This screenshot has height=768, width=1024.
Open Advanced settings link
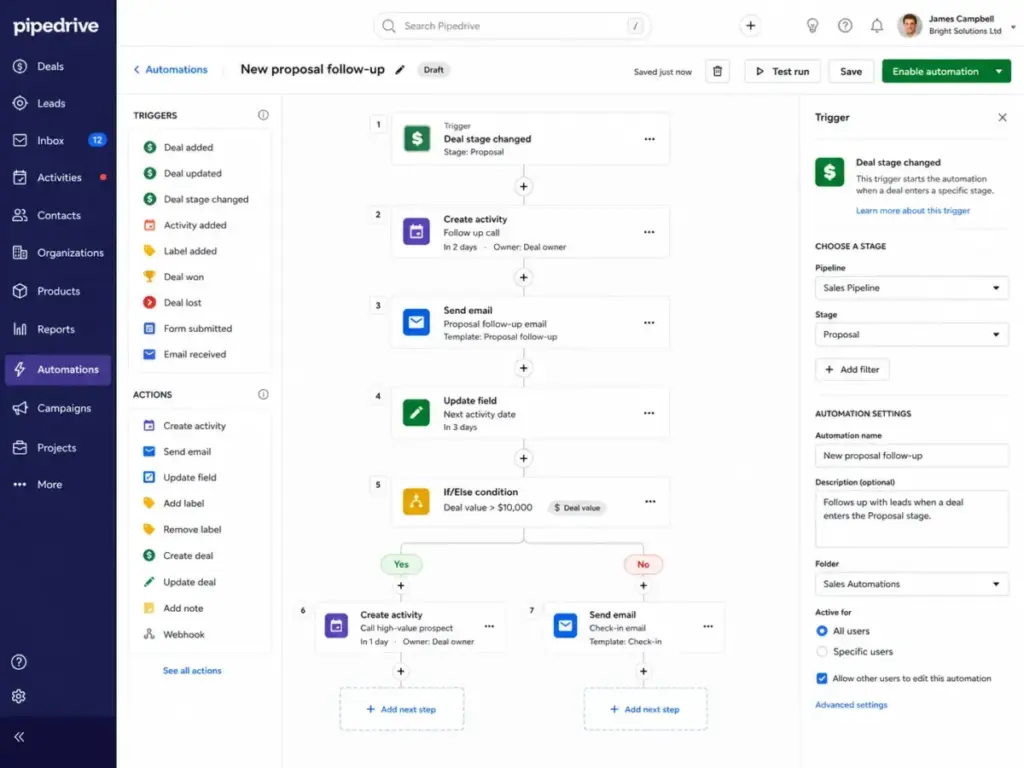[x=851, y=705]
